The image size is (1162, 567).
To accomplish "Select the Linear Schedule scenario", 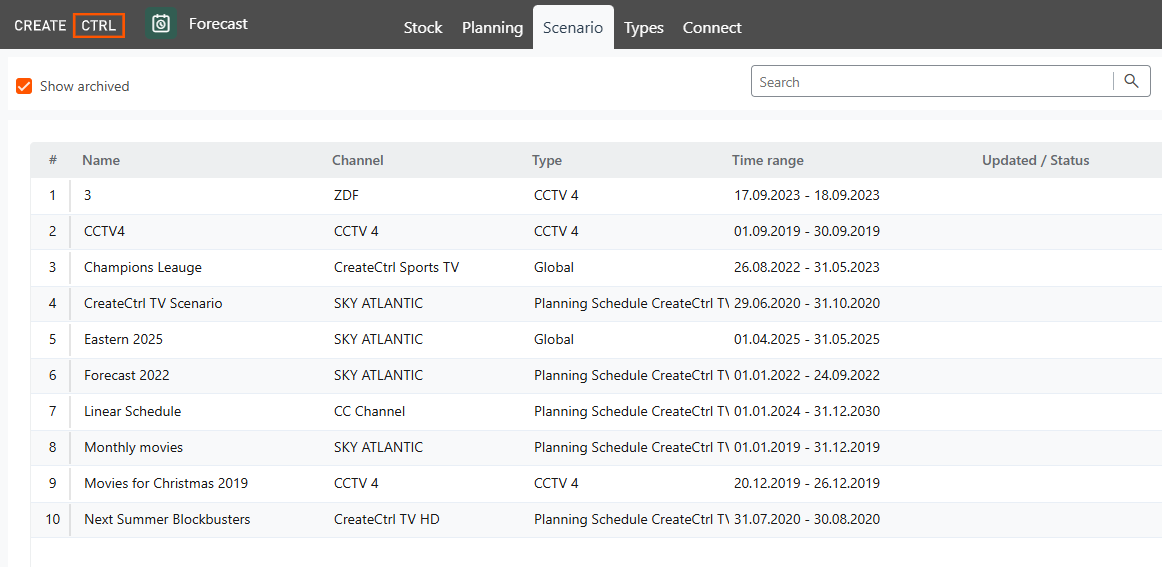I will [133, 411].
